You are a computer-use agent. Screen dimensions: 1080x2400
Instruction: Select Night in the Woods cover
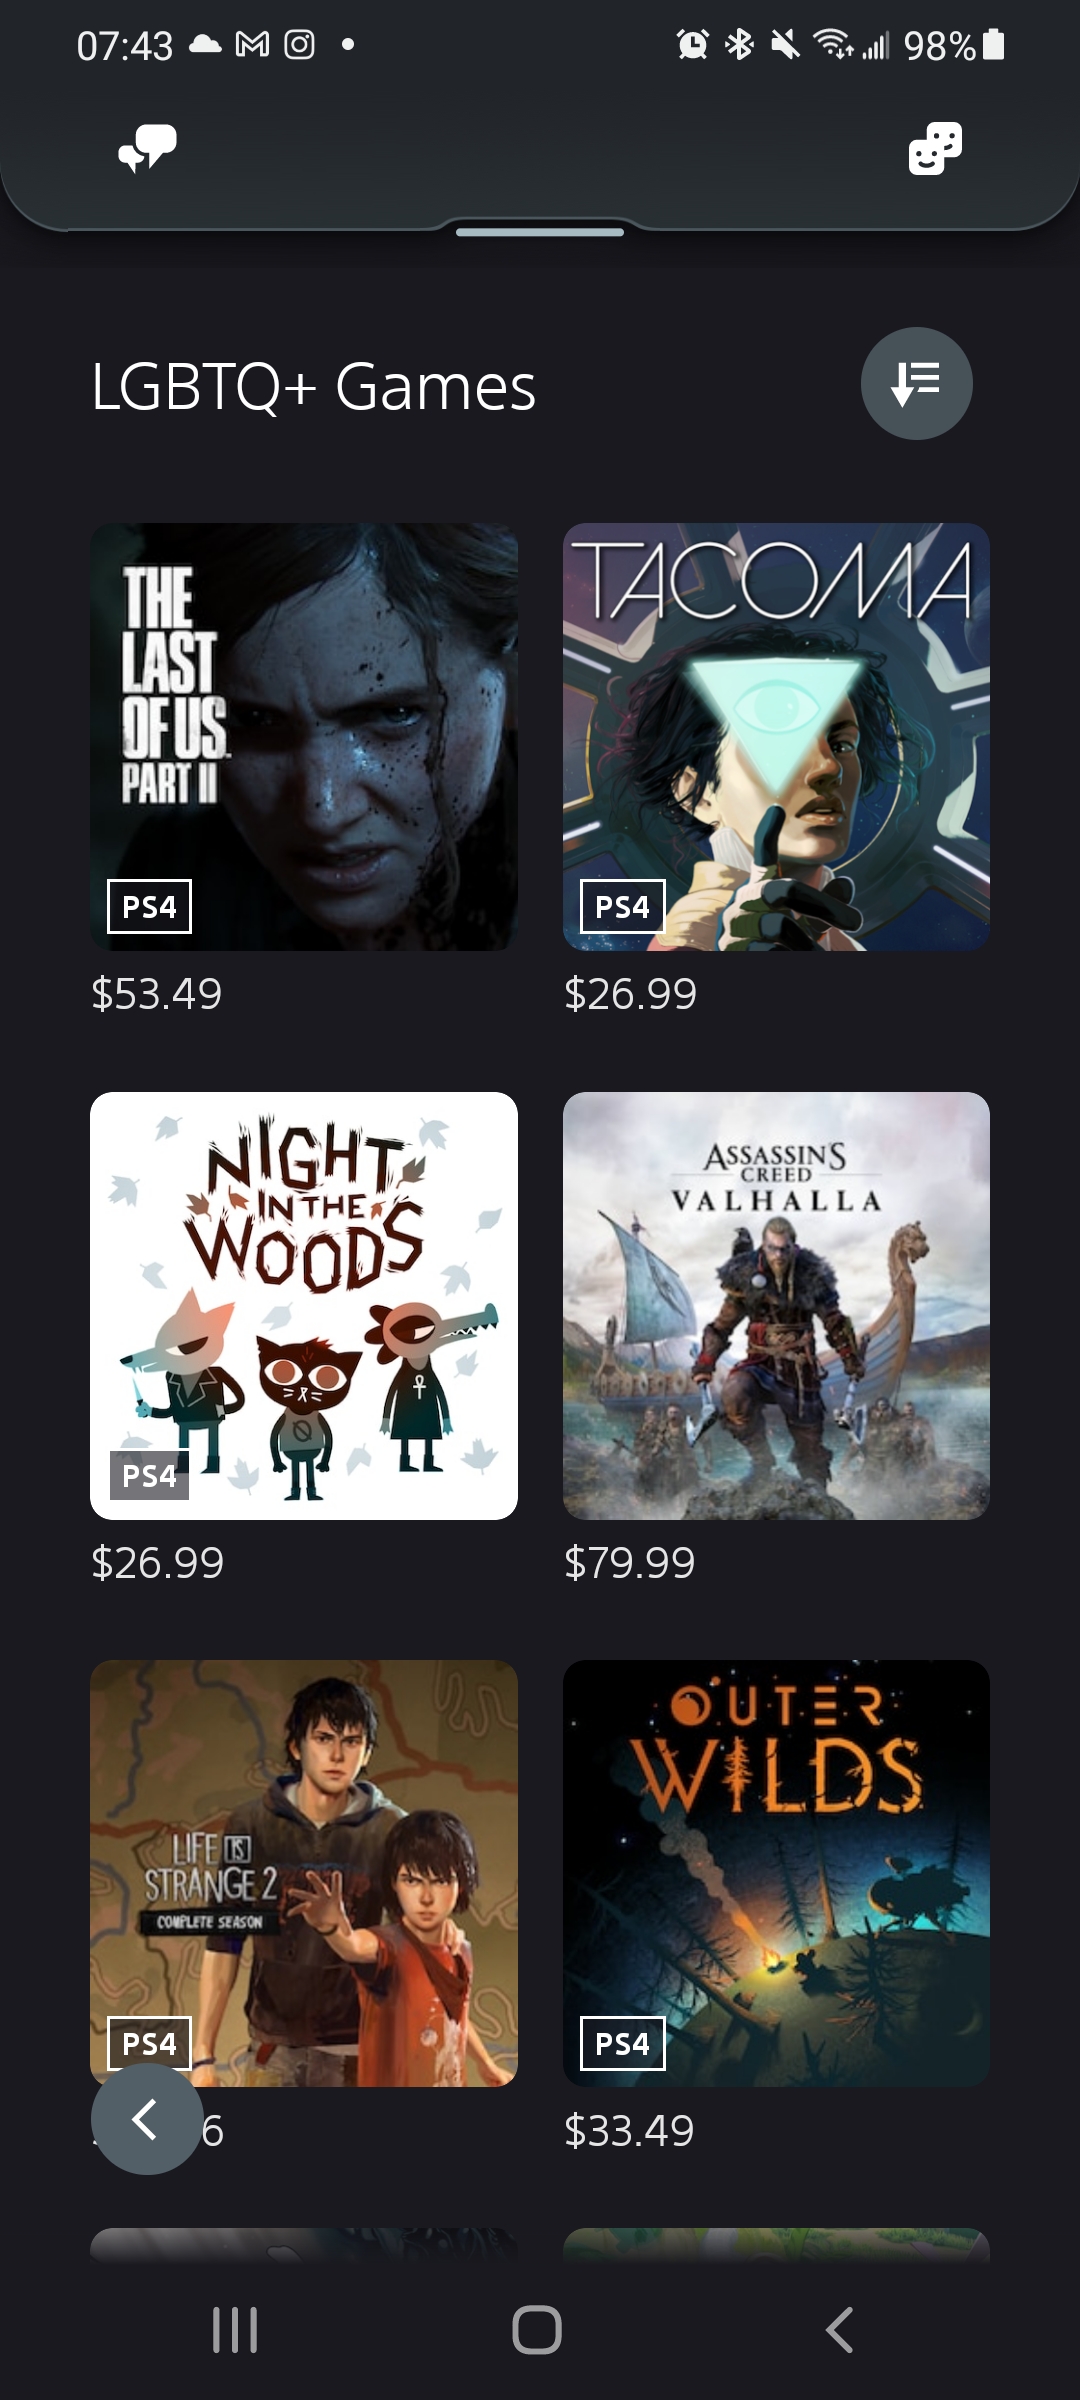tap(304, 1305)
